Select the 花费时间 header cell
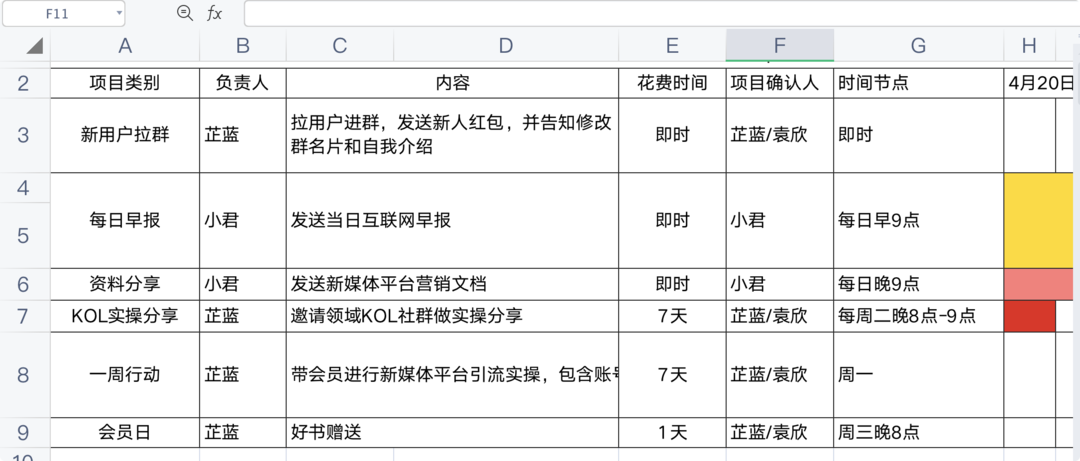1080x461 pixels. (672, 83)
